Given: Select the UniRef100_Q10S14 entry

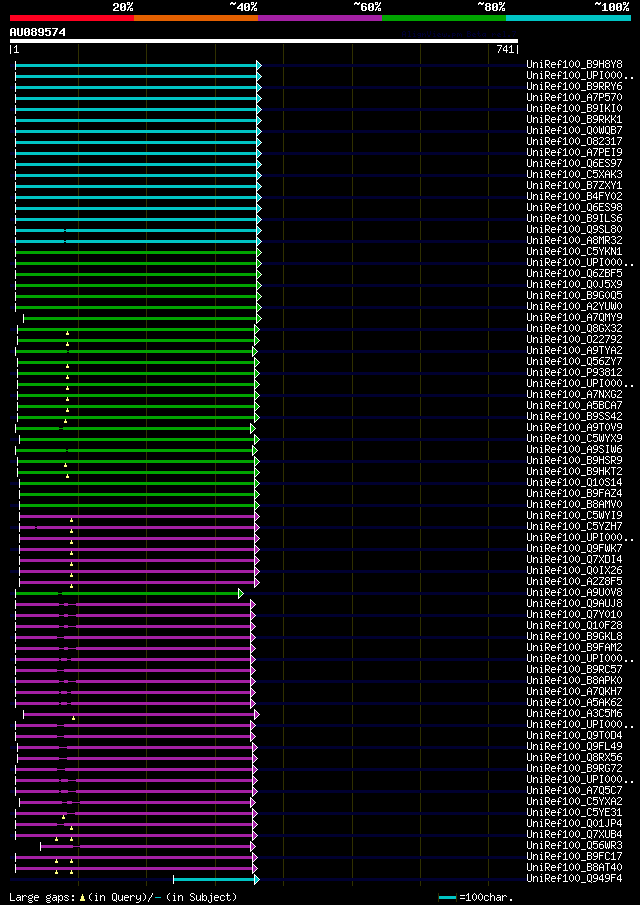Looking at the screenshot, I should tap(574, 482).
